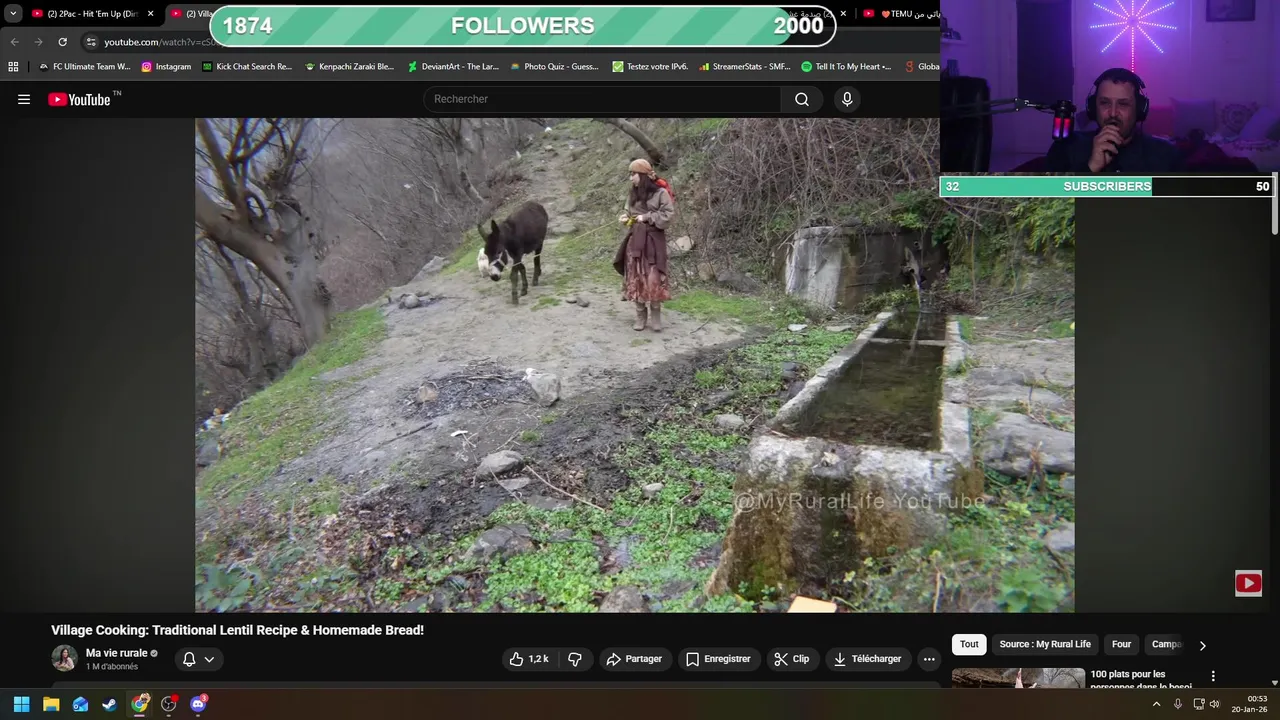Open File Explorer from taskbar
Image resolution: width=1280 pixels, height=720 pixels.
click(x=51, y=704)
